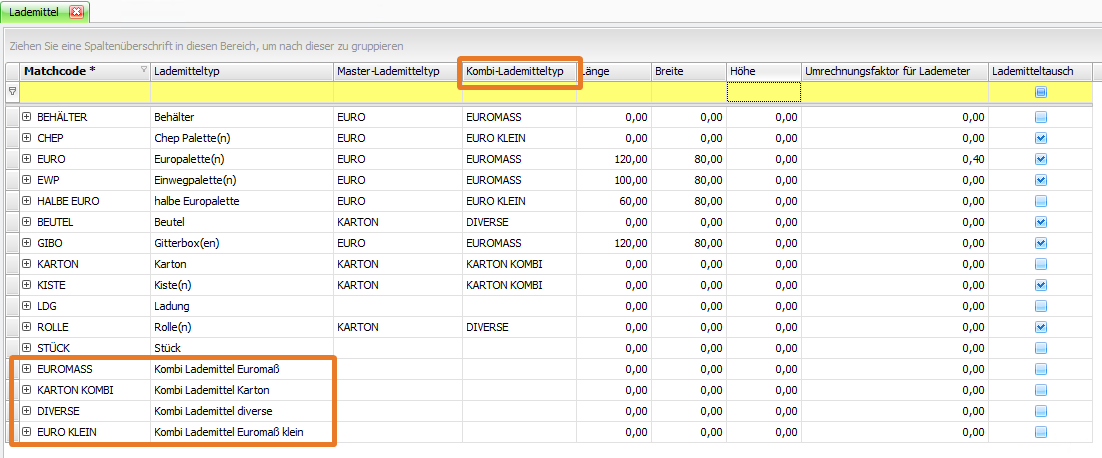Expand the KARTON KOMBI row
This screenshot has height=458, width=1102.
[27, 390]
